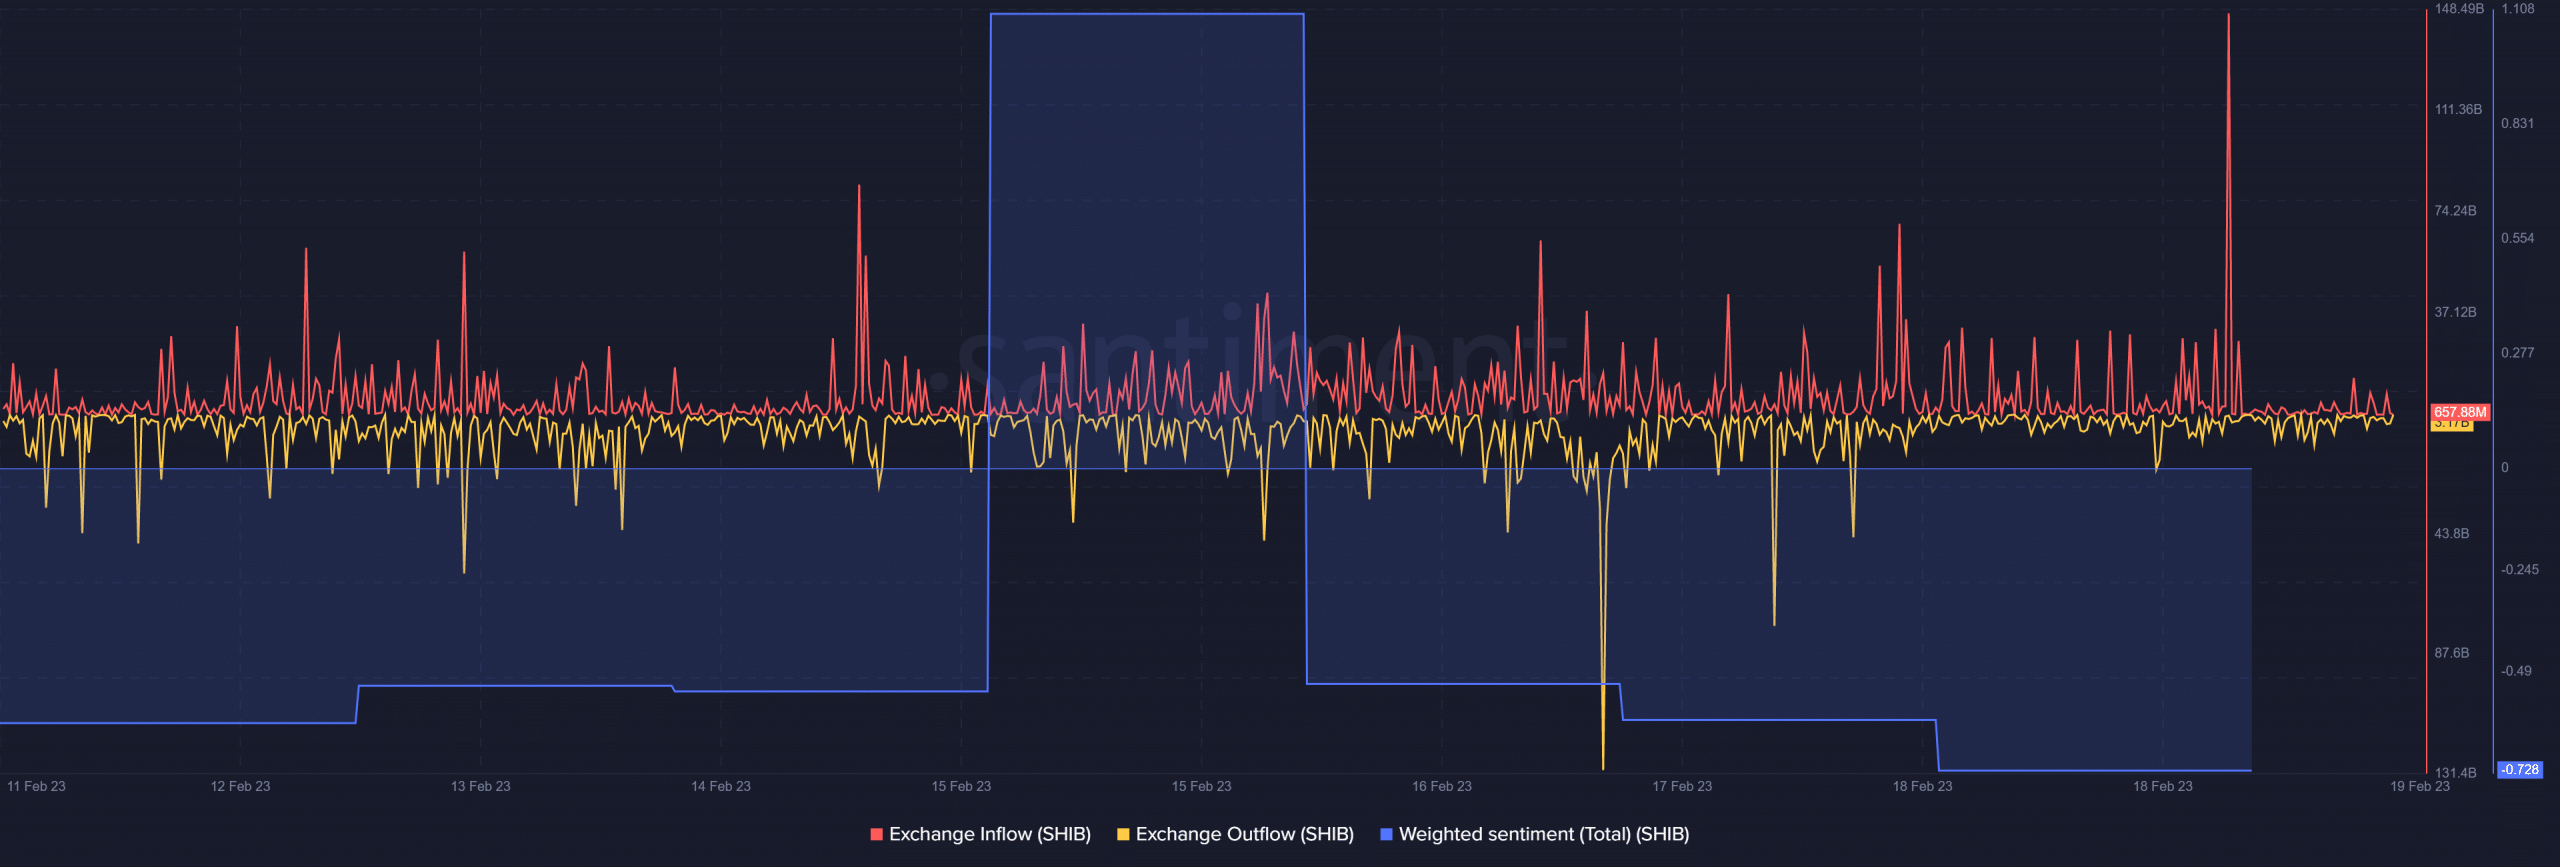
Task: Click the 1.108 sentiment axis label
Action: pyautogui.click(x=2517, y=9)
